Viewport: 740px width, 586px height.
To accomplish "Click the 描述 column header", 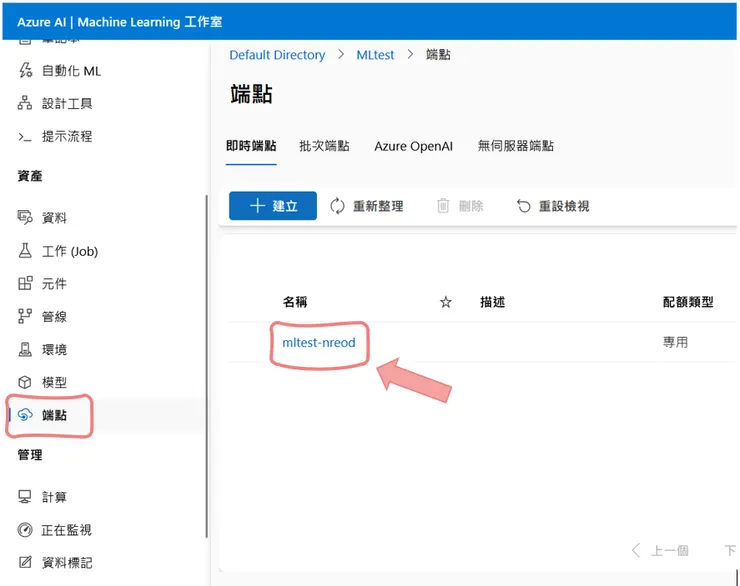I will point(492,302).
